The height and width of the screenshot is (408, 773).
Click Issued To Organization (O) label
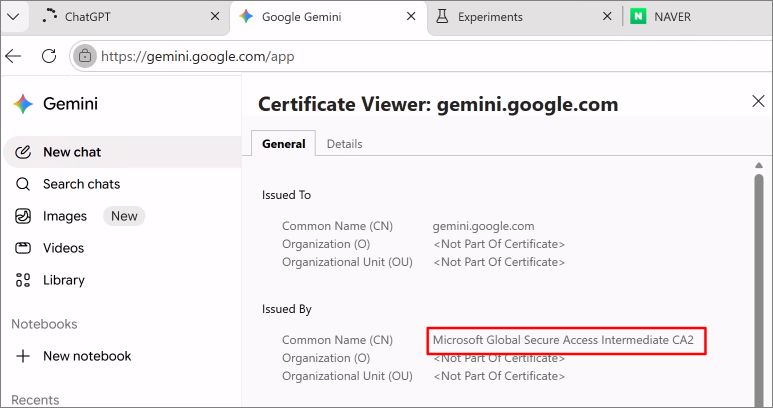click(326, 244)
